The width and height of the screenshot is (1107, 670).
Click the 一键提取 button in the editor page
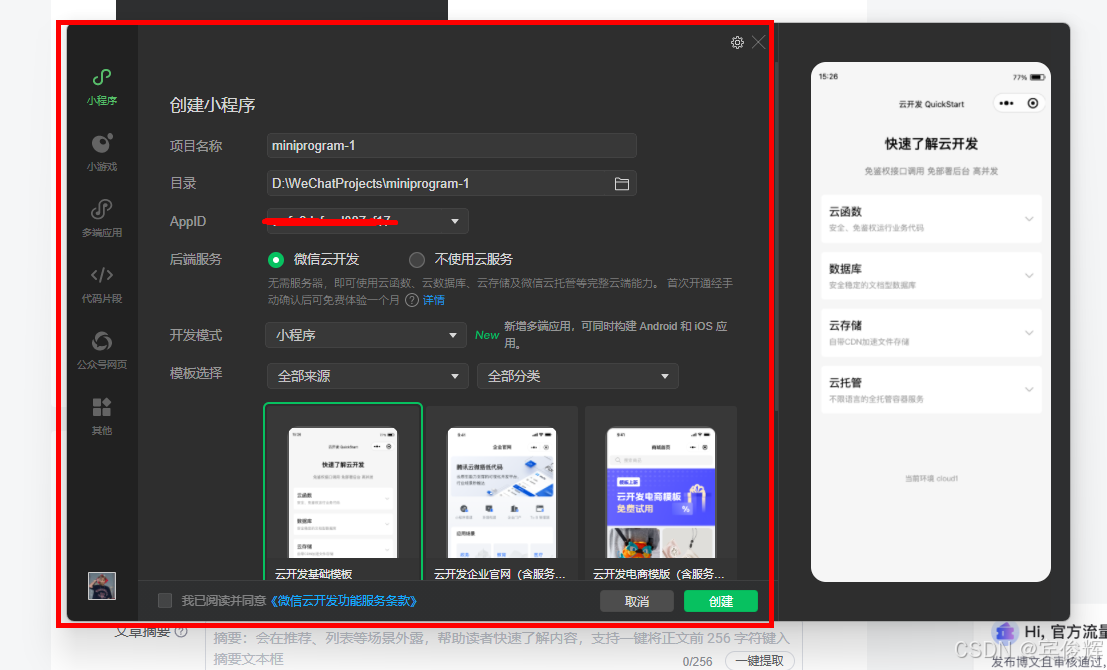pyautogui.click(x=760, y=661)
